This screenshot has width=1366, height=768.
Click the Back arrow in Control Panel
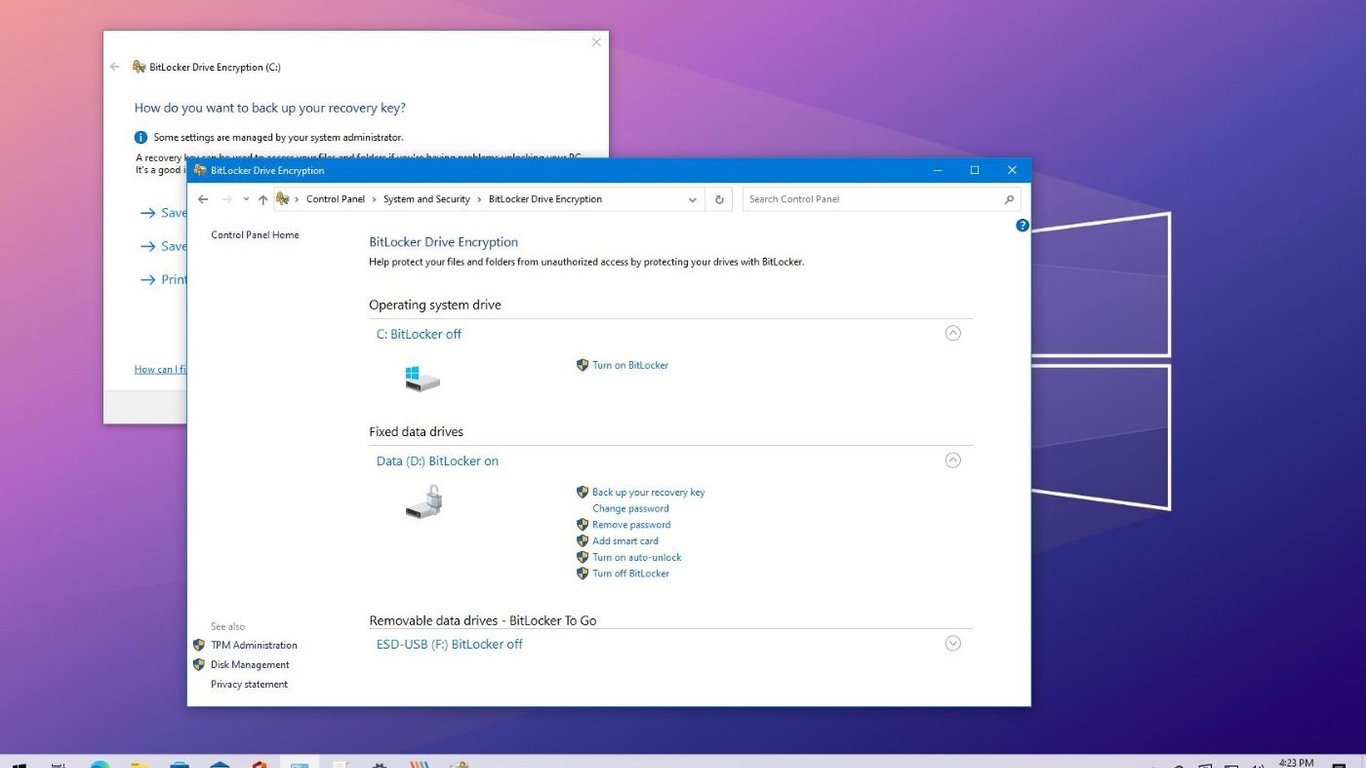203,199
